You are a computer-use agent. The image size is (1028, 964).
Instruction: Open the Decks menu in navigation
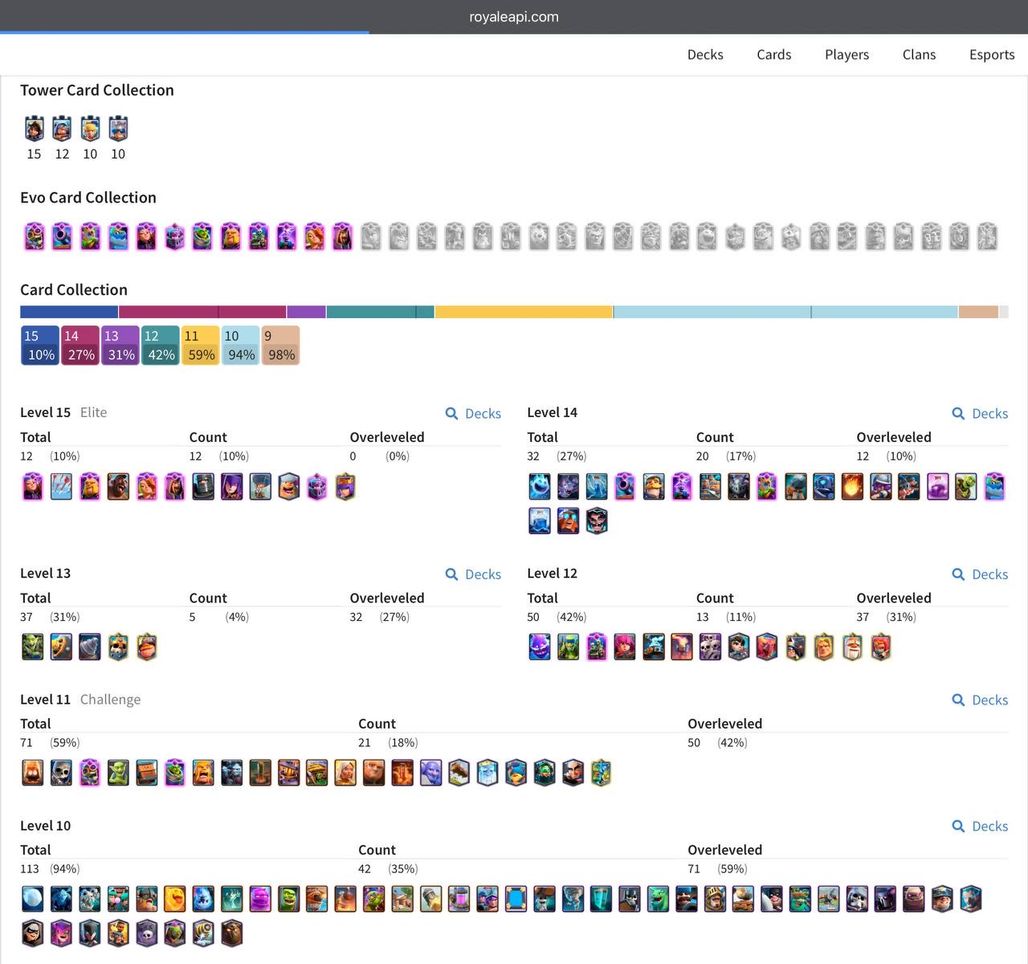(705, 54)
